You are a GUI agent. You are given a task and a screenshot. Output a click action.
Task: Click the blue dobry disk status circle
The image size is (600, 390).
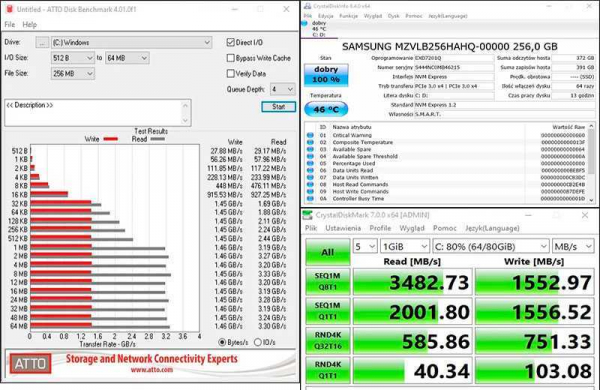click(304, 23)
